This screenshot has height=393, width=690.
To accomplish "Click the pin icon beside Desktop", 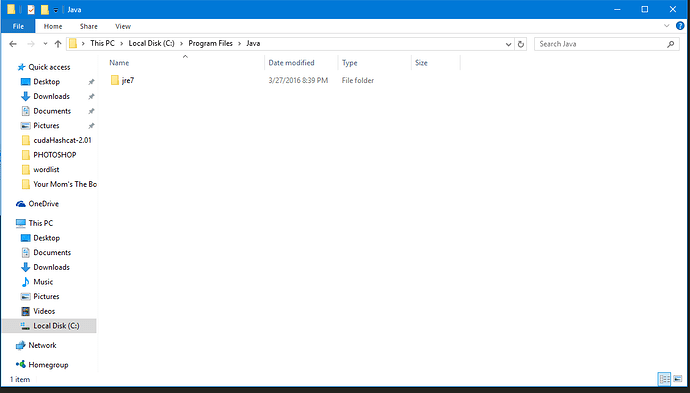I will 91,82.
